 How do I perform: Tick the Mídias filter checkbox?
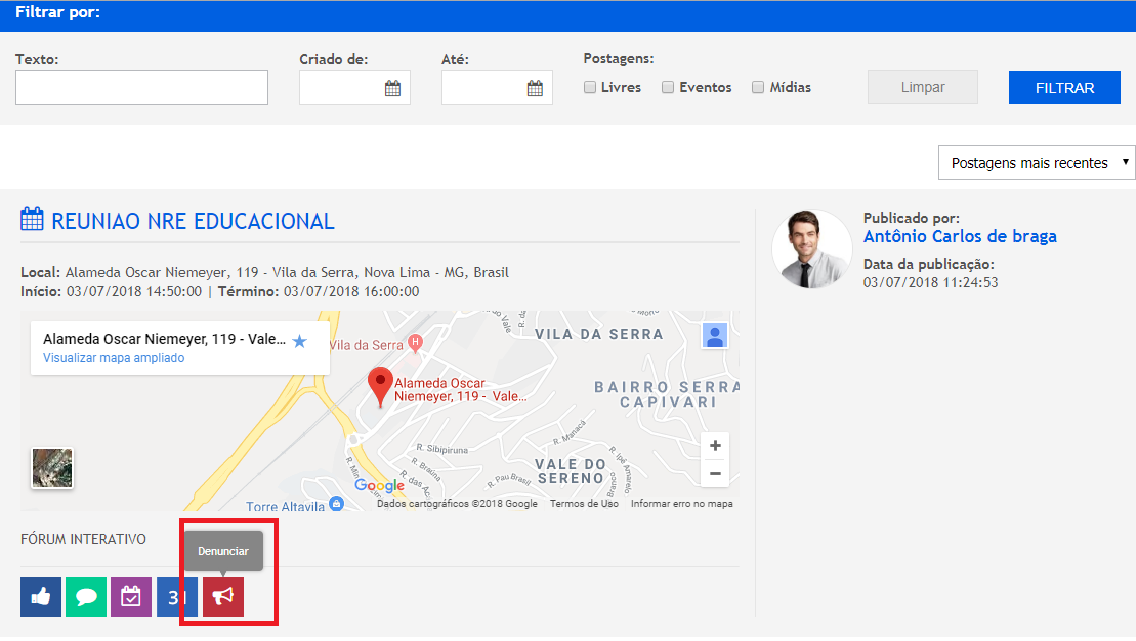coord(758,87)
